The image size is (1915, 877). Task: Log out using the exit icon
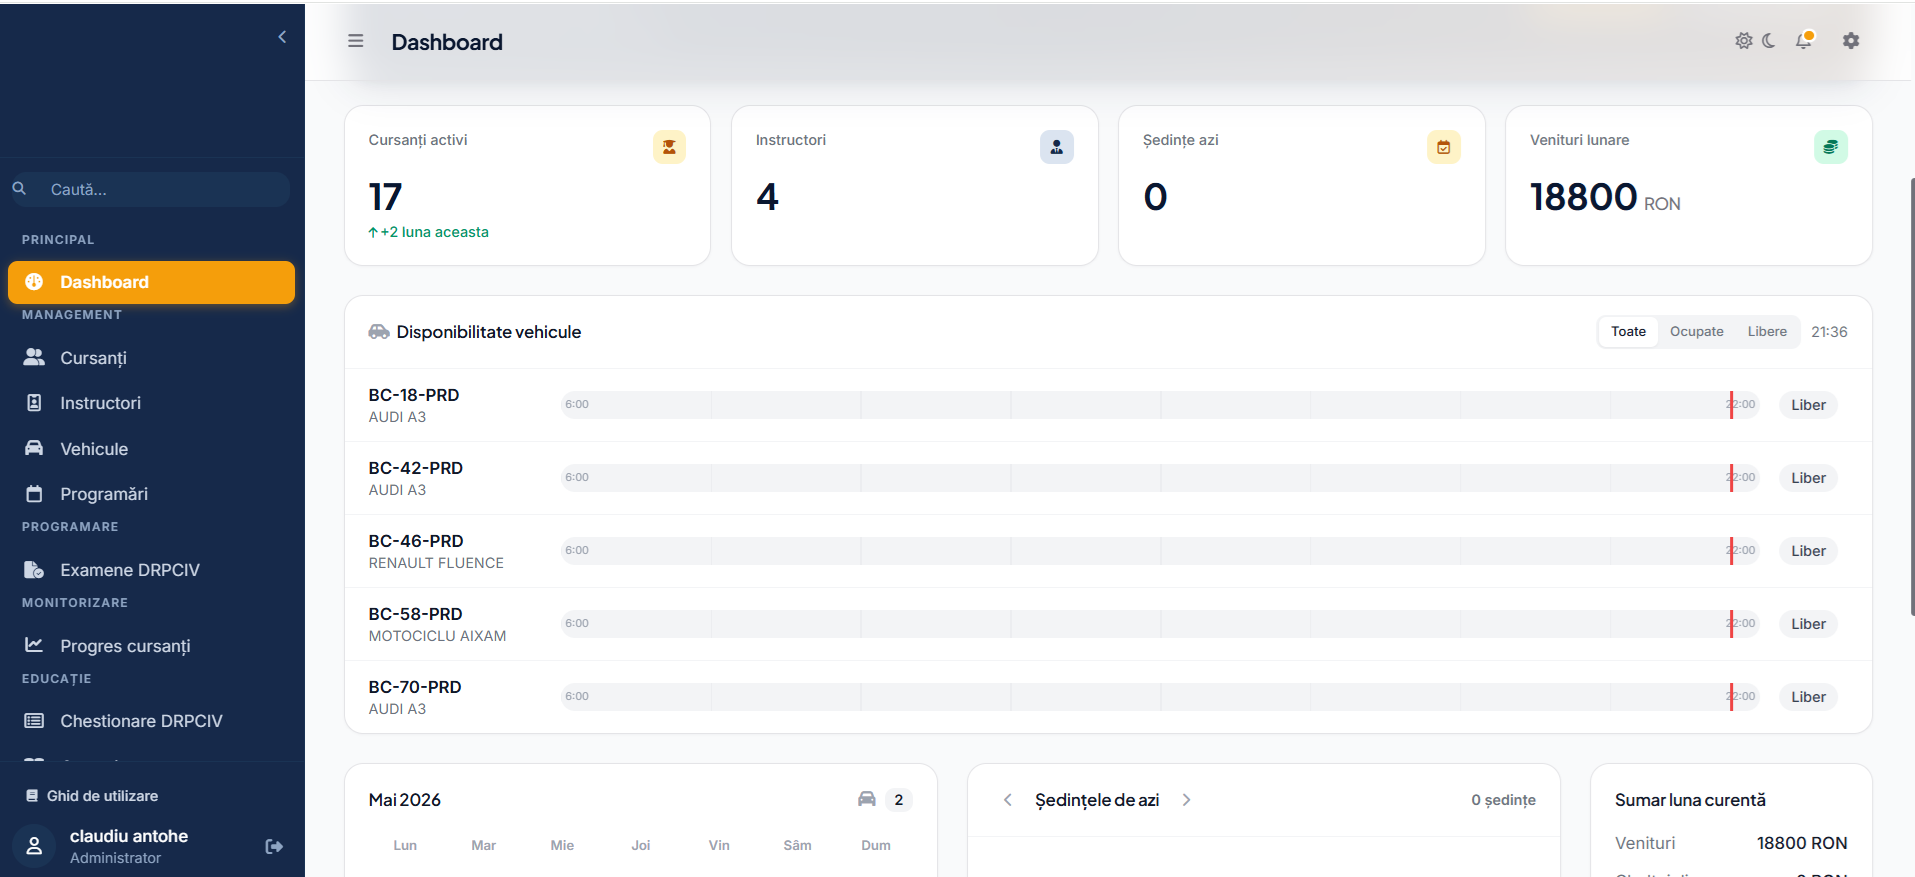pyautogui.click(x=274, y=847)
